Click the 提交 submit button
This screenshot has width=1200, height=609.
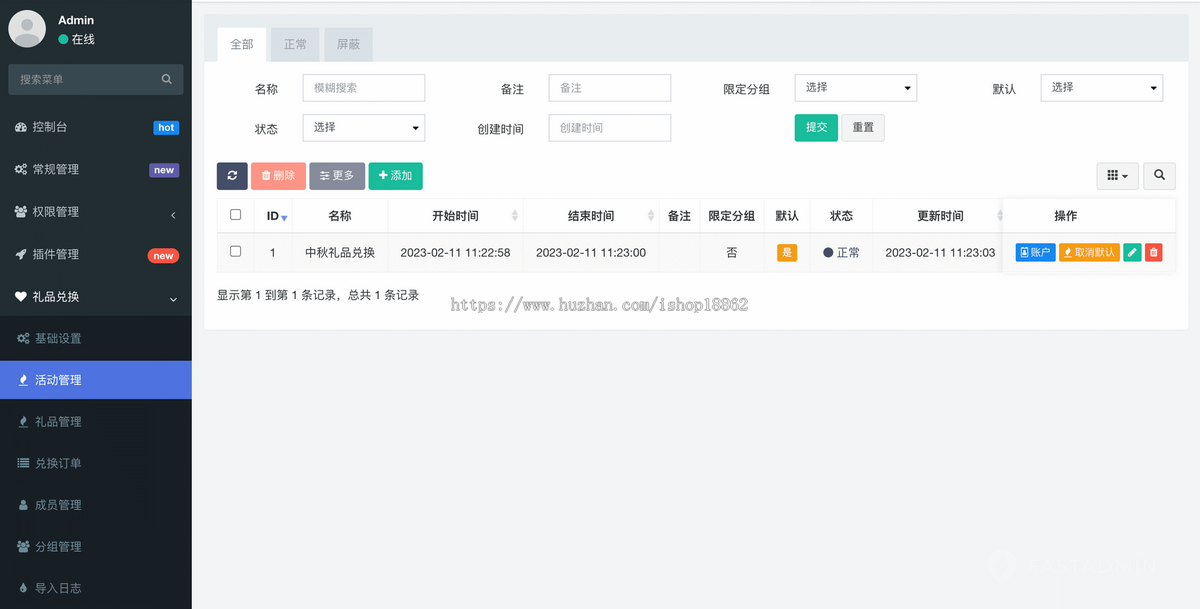(x=816, y=128)
